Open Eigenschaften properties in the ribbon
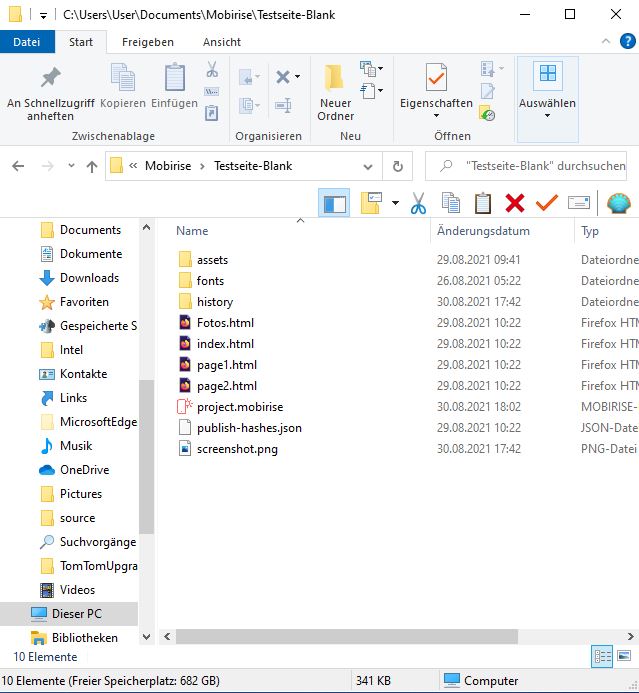 (436, 90)
